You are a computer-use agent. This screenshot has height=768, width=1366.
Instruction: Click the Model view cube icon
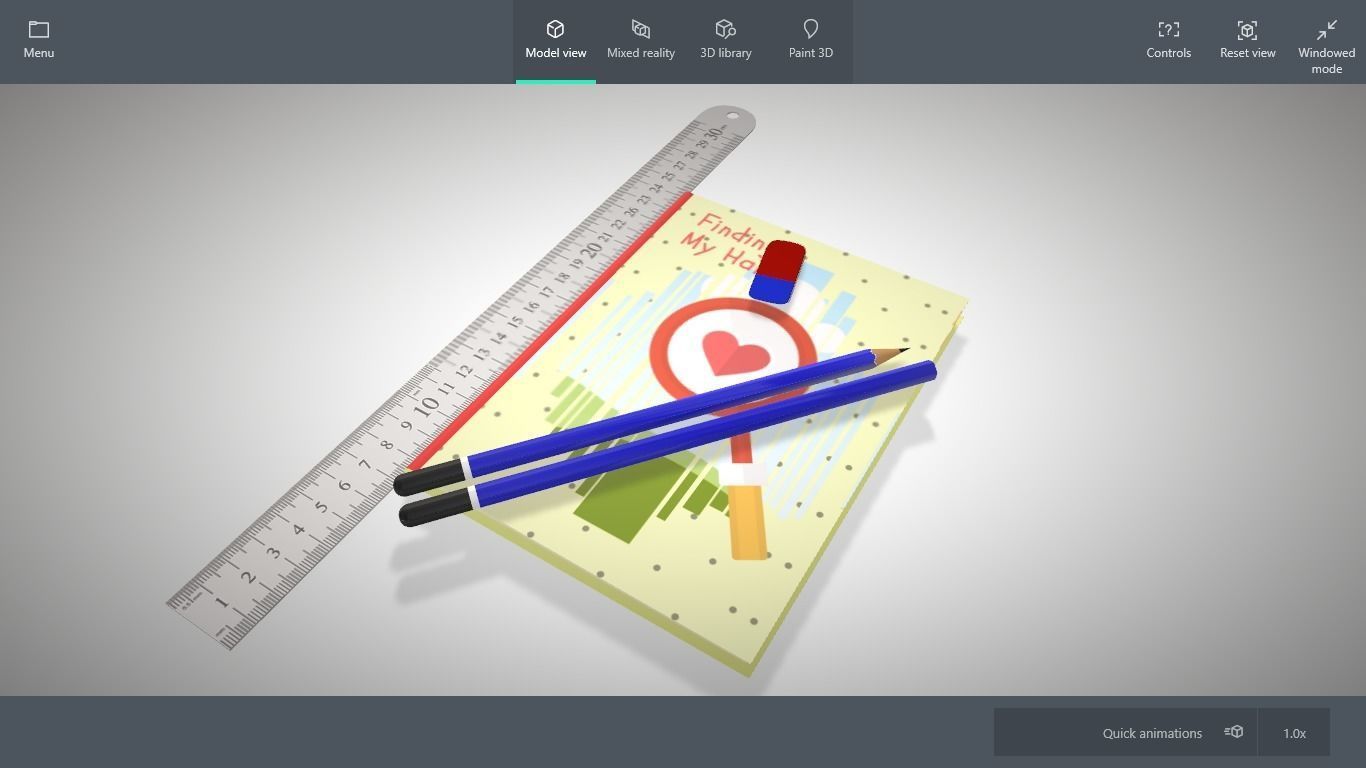click(x=556, y=28)
